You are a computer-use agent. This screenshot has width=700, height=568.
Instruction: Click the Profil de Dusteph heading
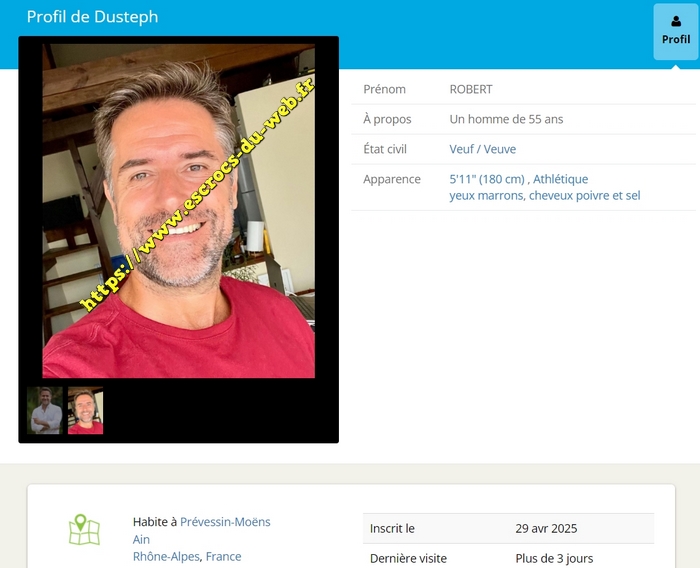point(92,17)
